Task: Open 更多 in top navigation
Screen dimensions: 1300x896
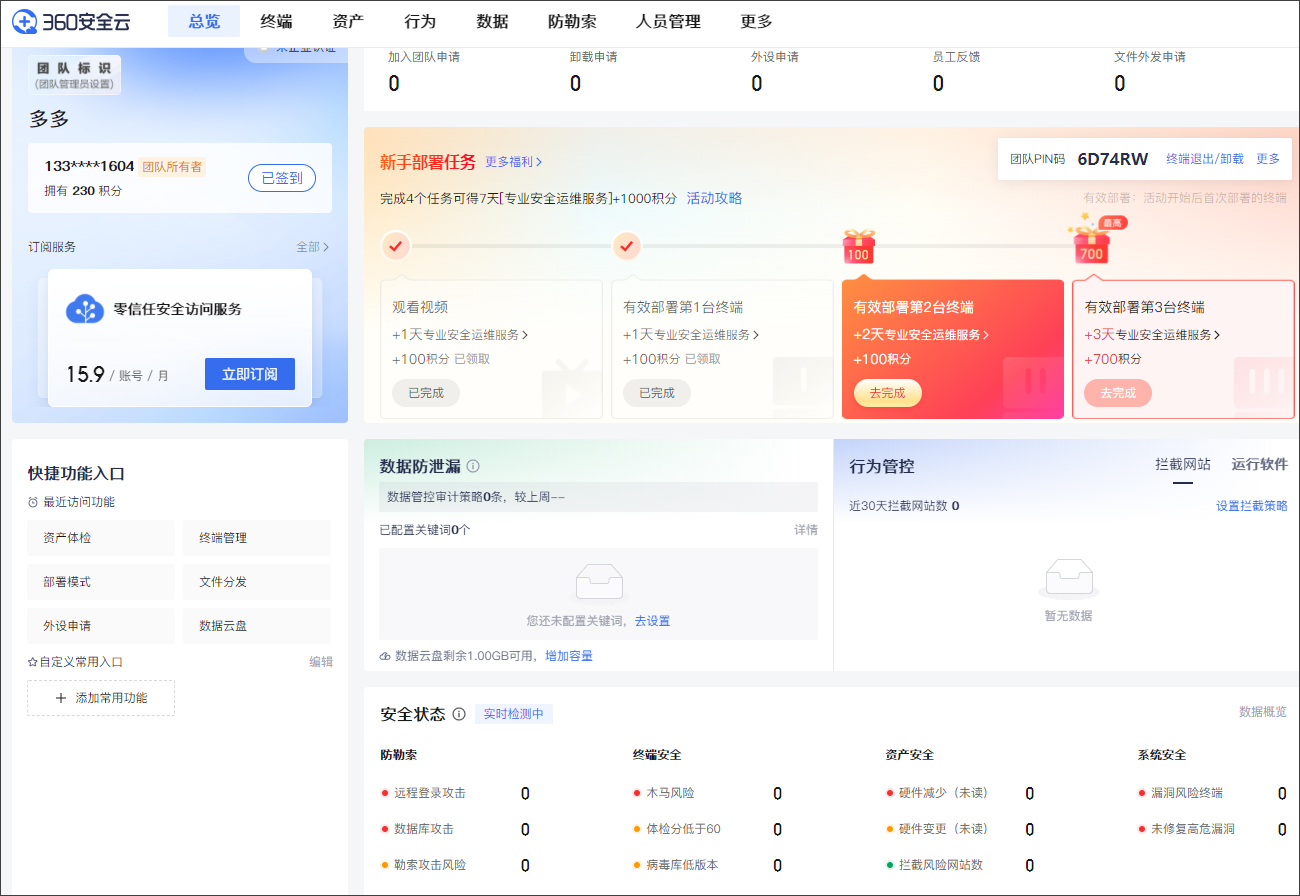Action: [x=756, y=21]
